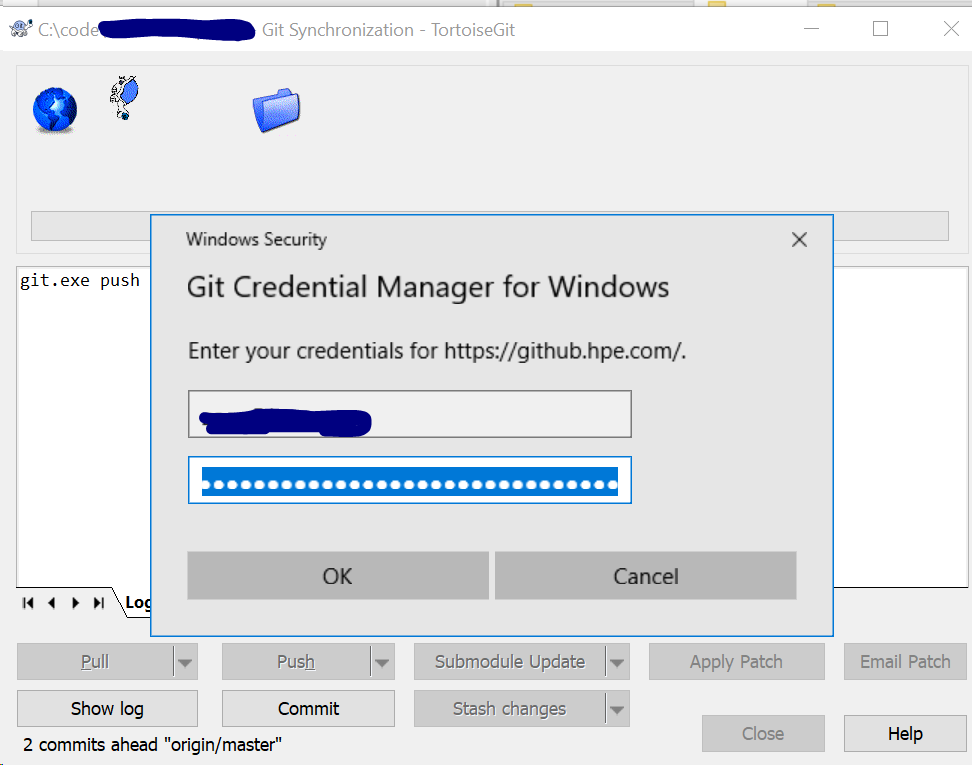Open the blue folder icon
Image resolution: width=972 pixels, height=765 pixels.
point(276,110)
